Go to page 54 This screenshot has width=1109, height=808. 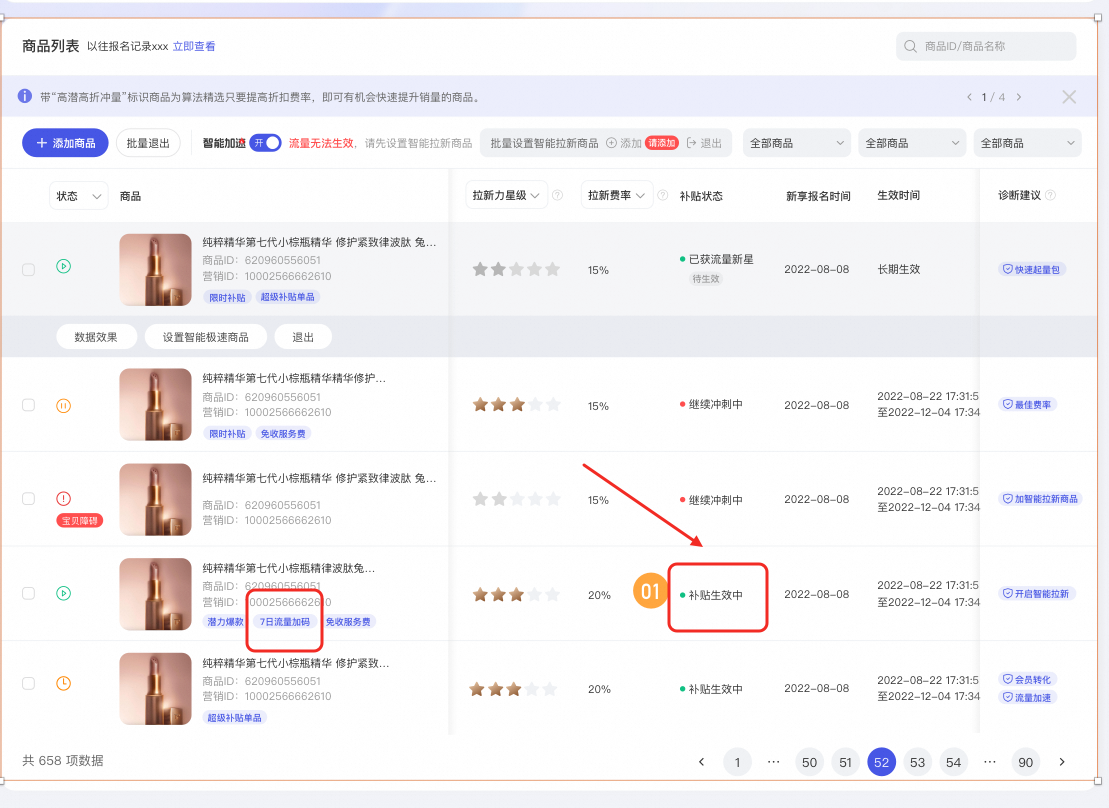click(x=953, y=762)
